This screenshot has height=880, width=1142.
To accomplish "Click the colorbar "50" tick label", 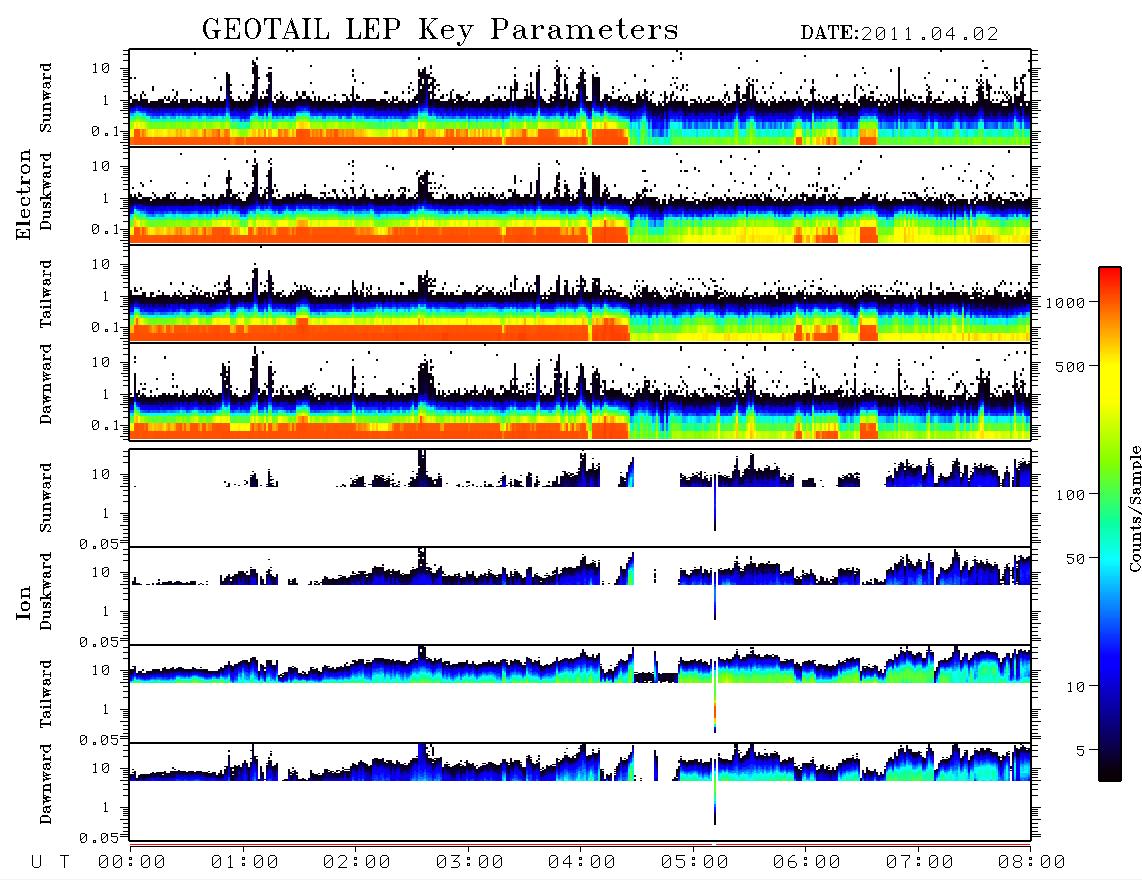I will 1075,559.
